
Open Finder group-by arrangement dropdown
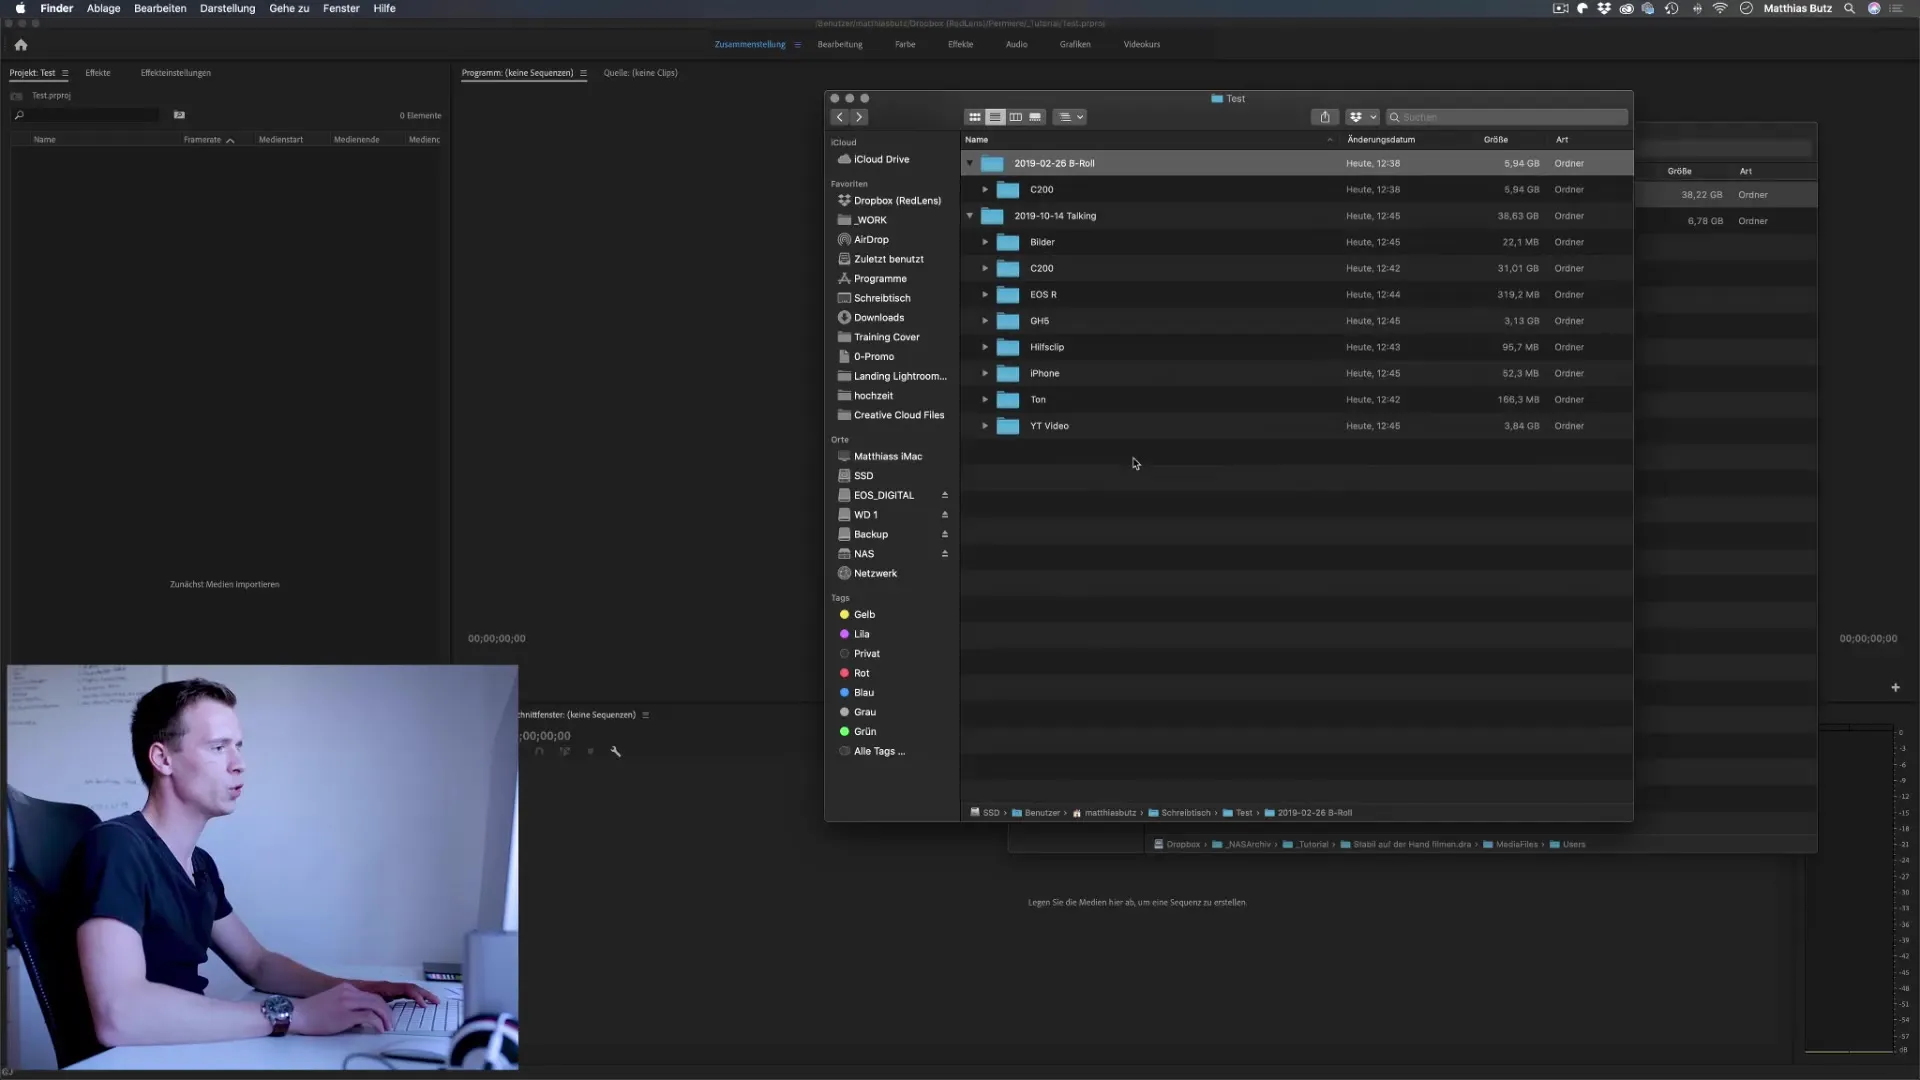point(1070,117)
